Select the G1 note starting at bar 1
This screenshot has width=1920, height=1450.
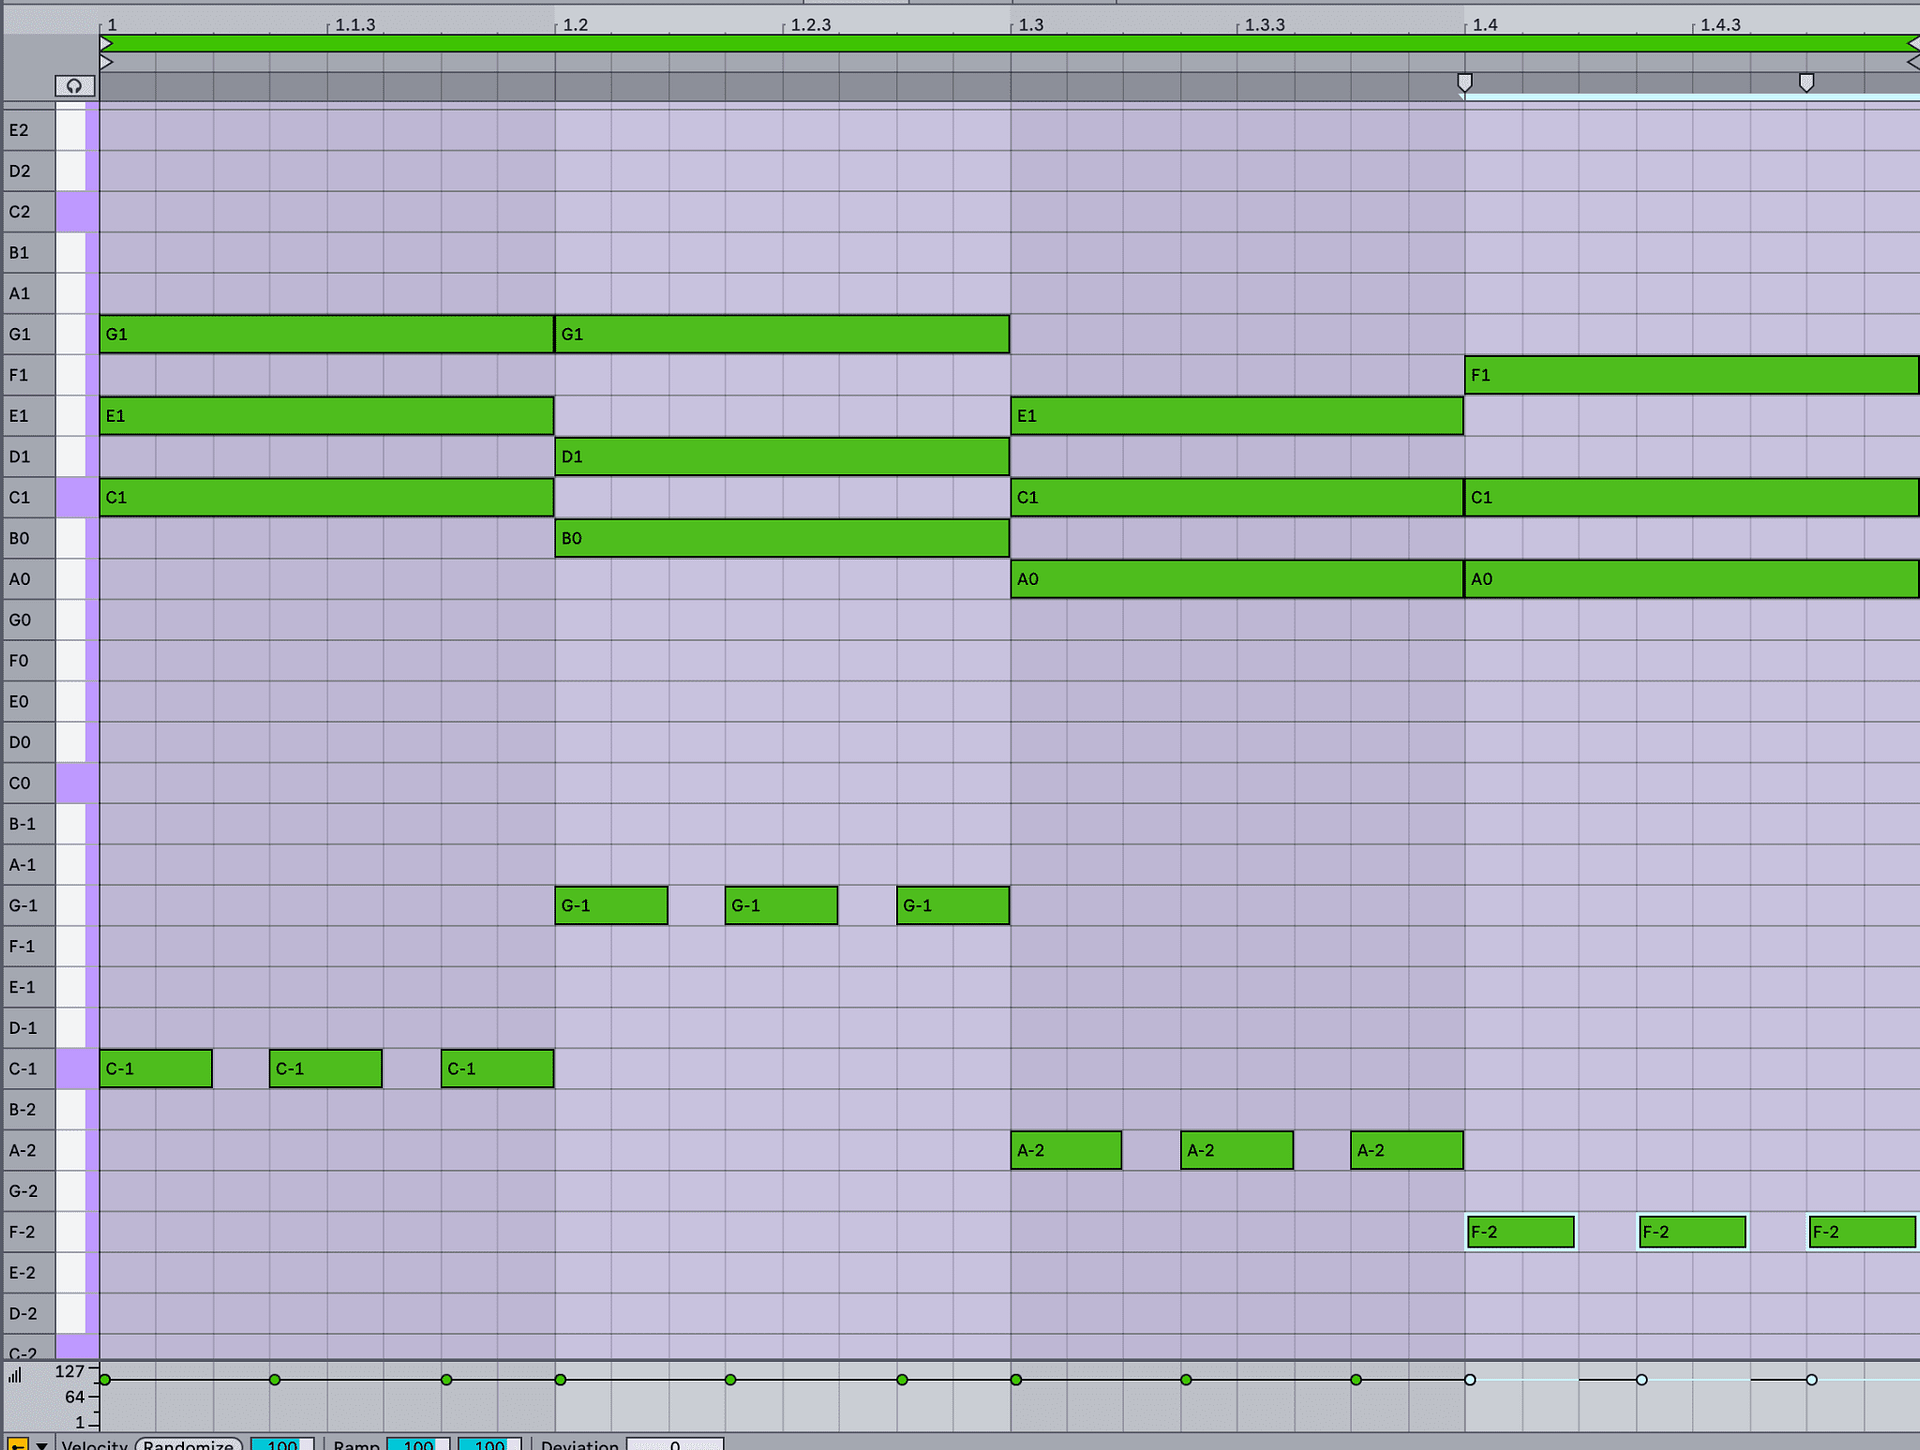pos(327,334)
